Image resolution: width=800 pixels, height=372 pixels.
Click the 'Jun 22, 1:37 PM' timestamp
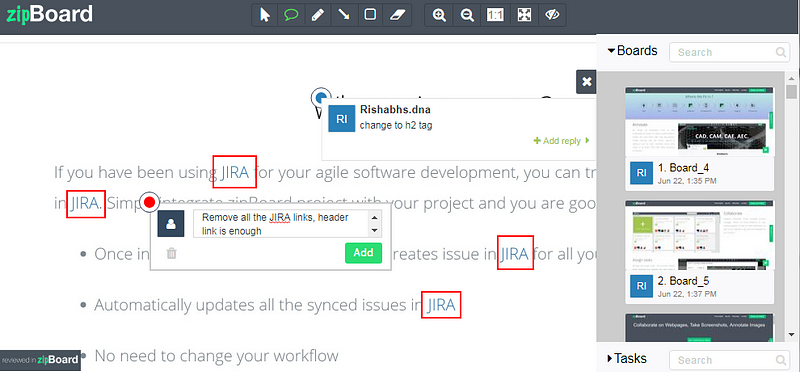tap(687, 294)
